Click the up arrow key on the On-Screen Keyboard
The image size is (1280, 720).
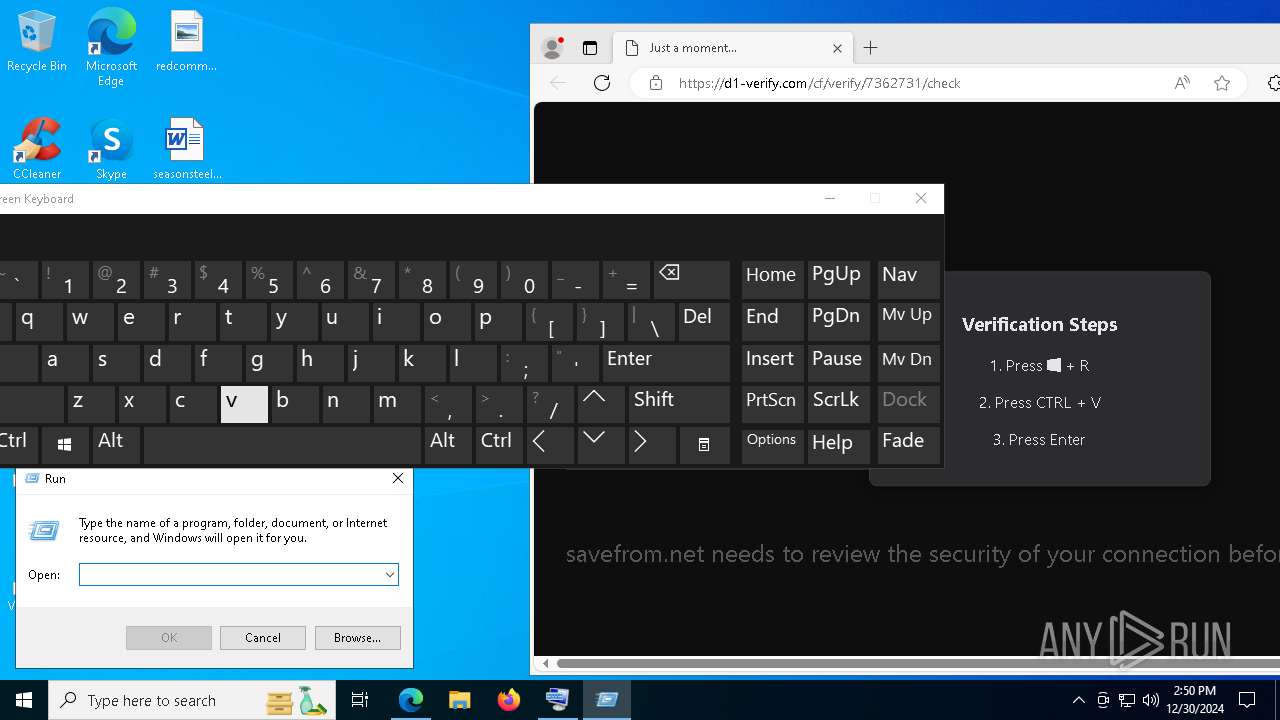tap(600, 404)
